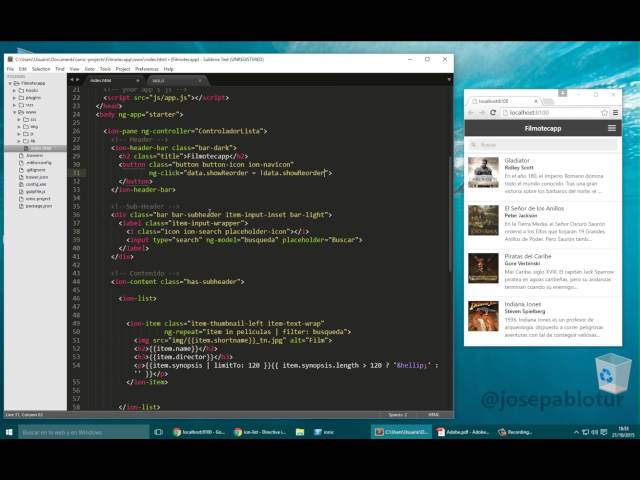Click Spaces: 2 in the status bar
This screenshot has height=480, width=640.
(398, 415)
